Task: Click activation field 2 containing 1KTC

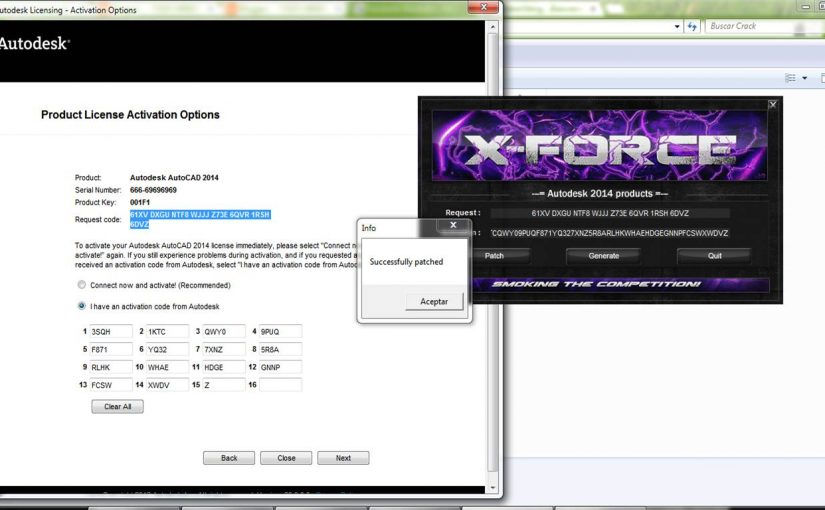Action: (x=167, y=332)
